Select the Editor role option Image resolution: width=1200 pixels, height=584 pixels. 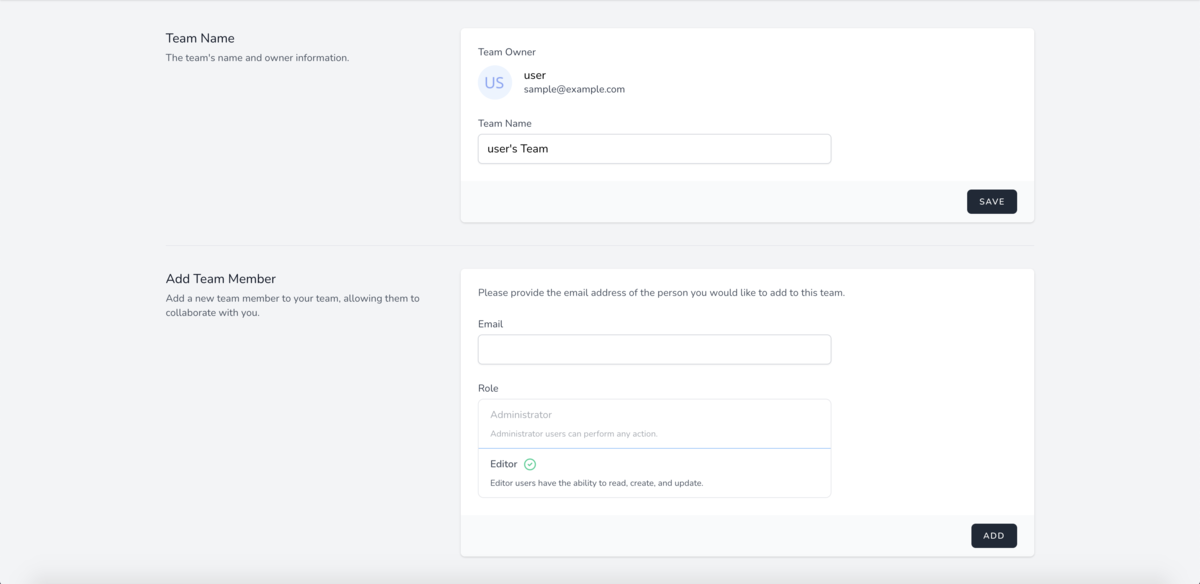point(654,473)
